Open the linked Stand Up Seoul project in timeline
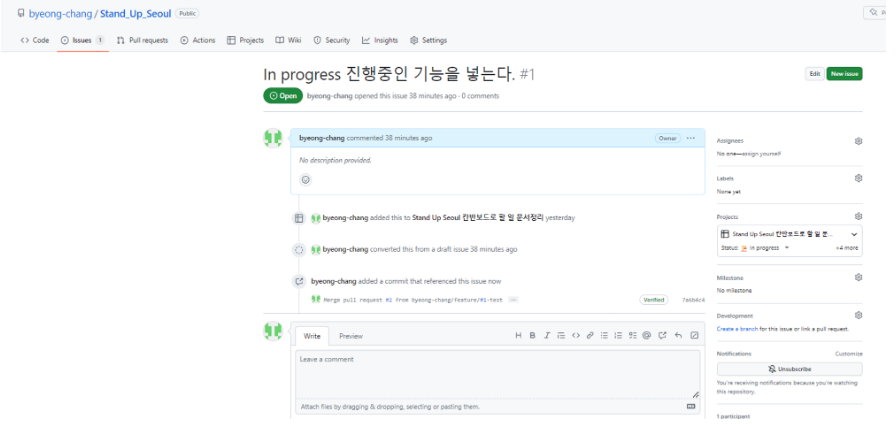This screenshot has width=896, height=426. (x=477, y=218)
